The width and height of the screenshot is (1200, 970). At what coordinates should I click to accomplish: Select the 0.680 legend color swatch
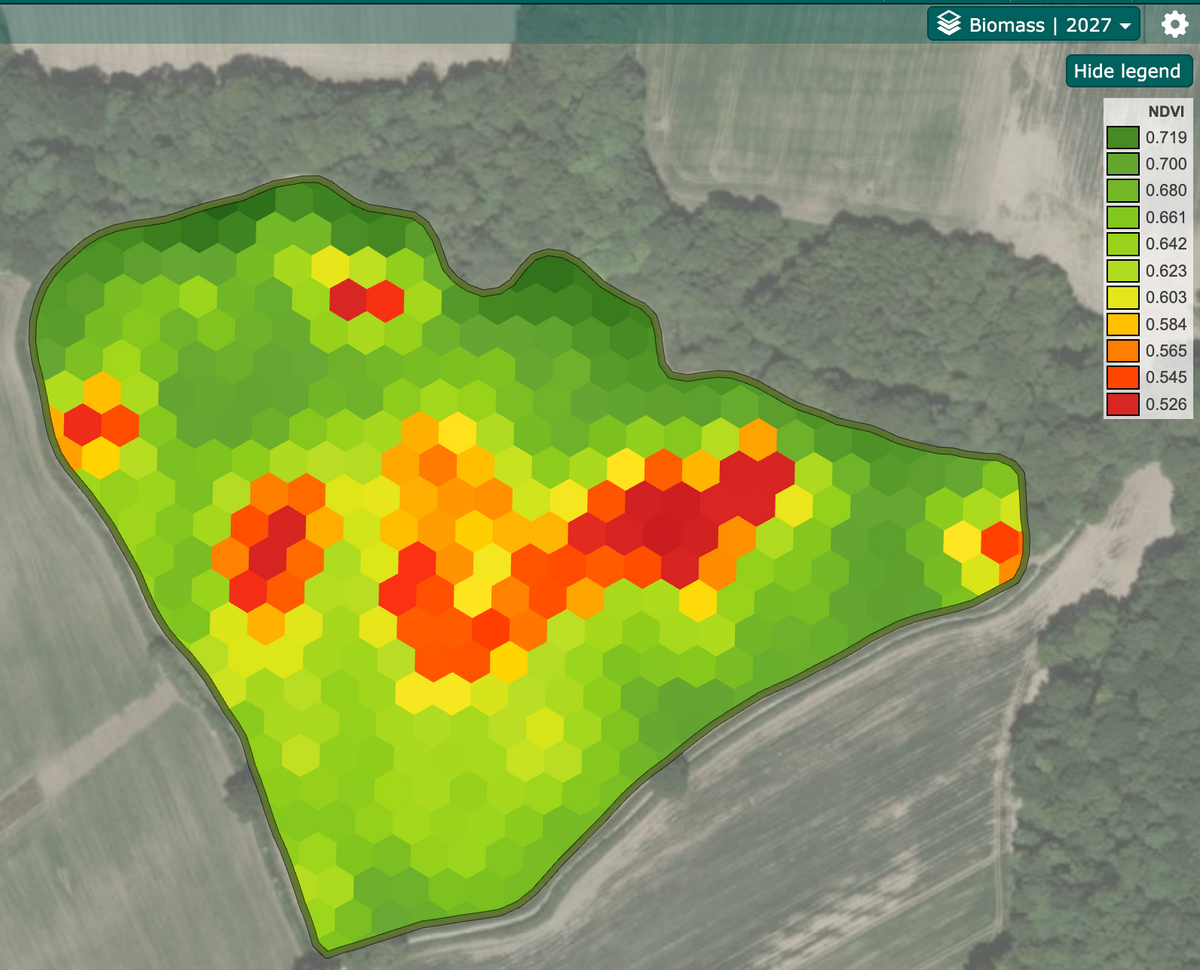(x=1123, y=190)
